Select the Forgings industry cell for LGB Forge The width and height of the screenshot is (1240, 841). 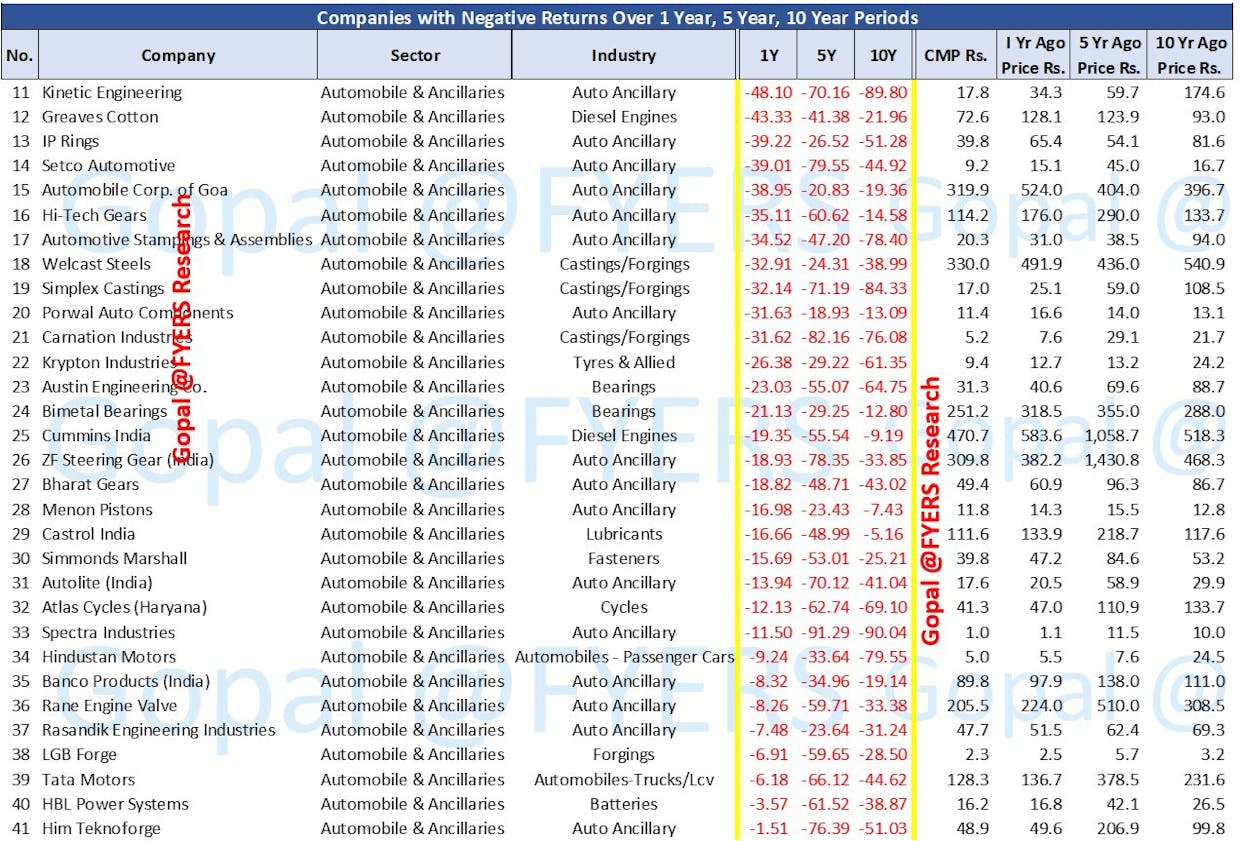pyautogui.click(x=624, y=754)
